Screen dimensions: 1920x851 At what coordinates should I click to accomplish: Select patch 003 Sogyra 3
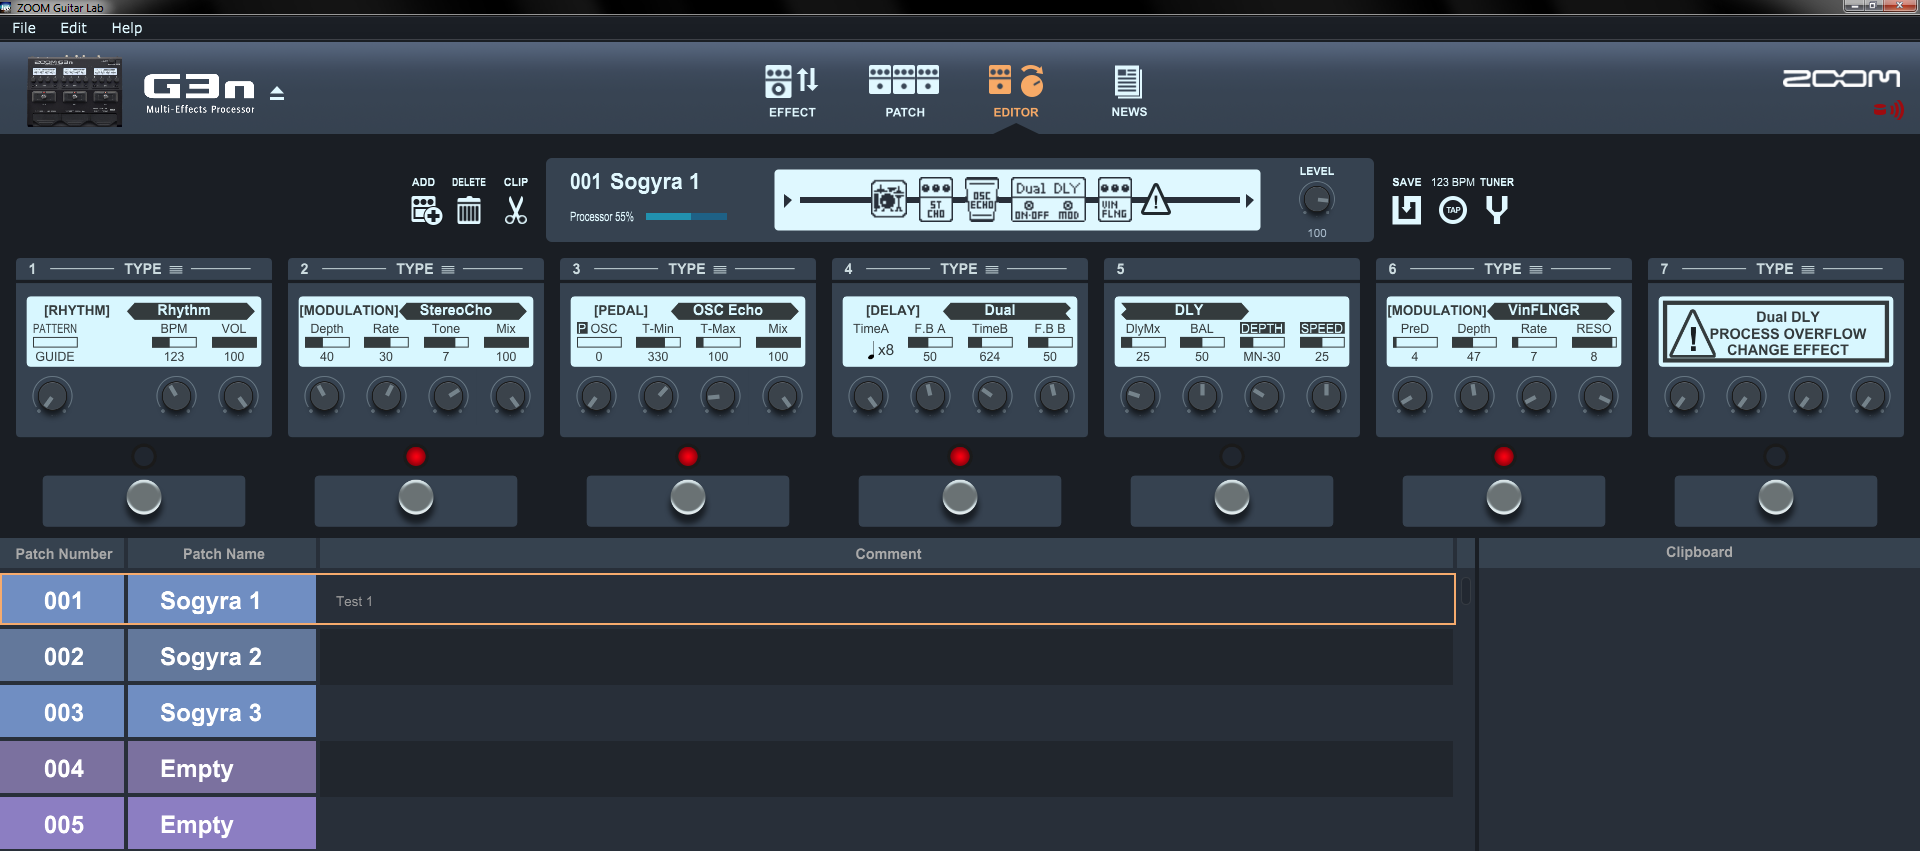click(x=158, y=713)
